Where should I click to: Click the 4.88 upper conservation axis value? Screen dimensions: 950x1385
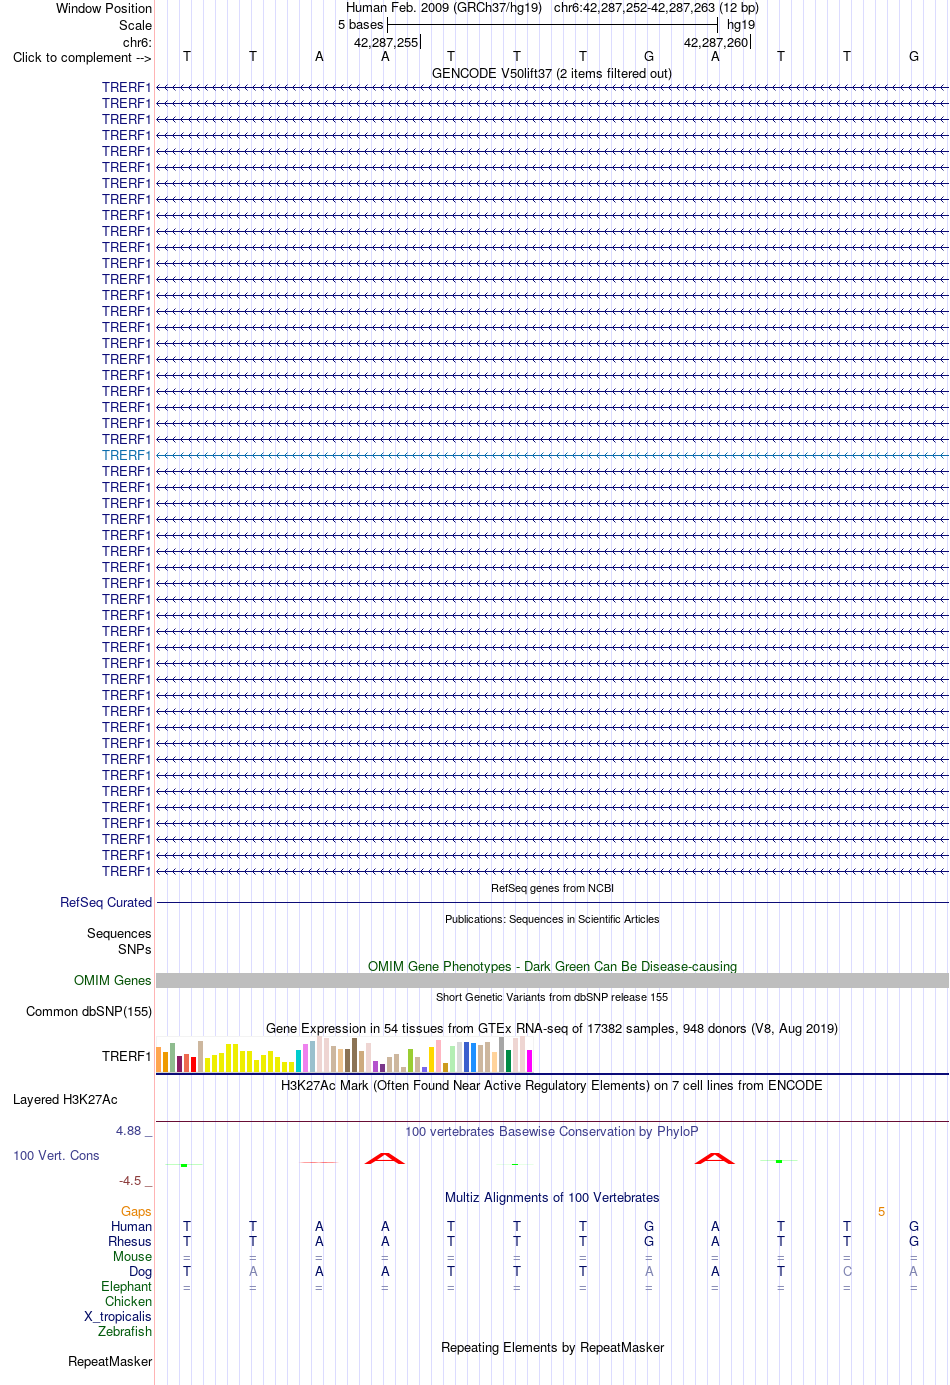[129, 1131]
